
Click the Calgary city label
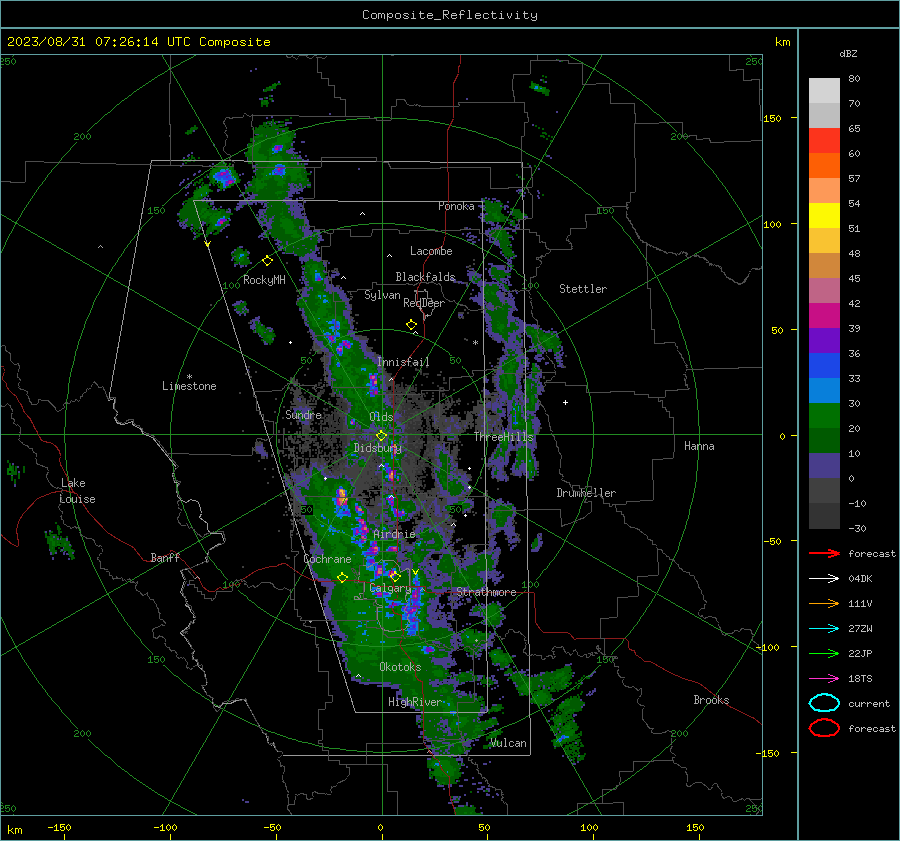[390, 588]
